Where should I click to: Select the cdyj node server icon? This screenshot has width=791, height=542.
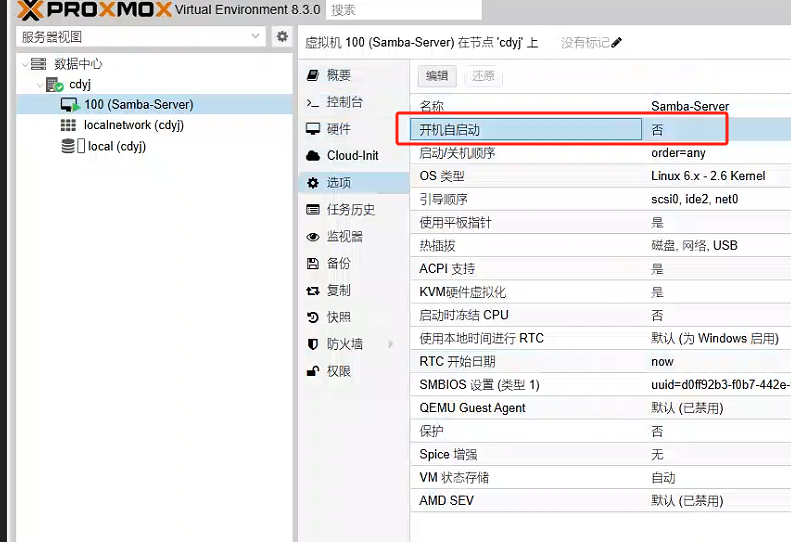tap(54, 84)
